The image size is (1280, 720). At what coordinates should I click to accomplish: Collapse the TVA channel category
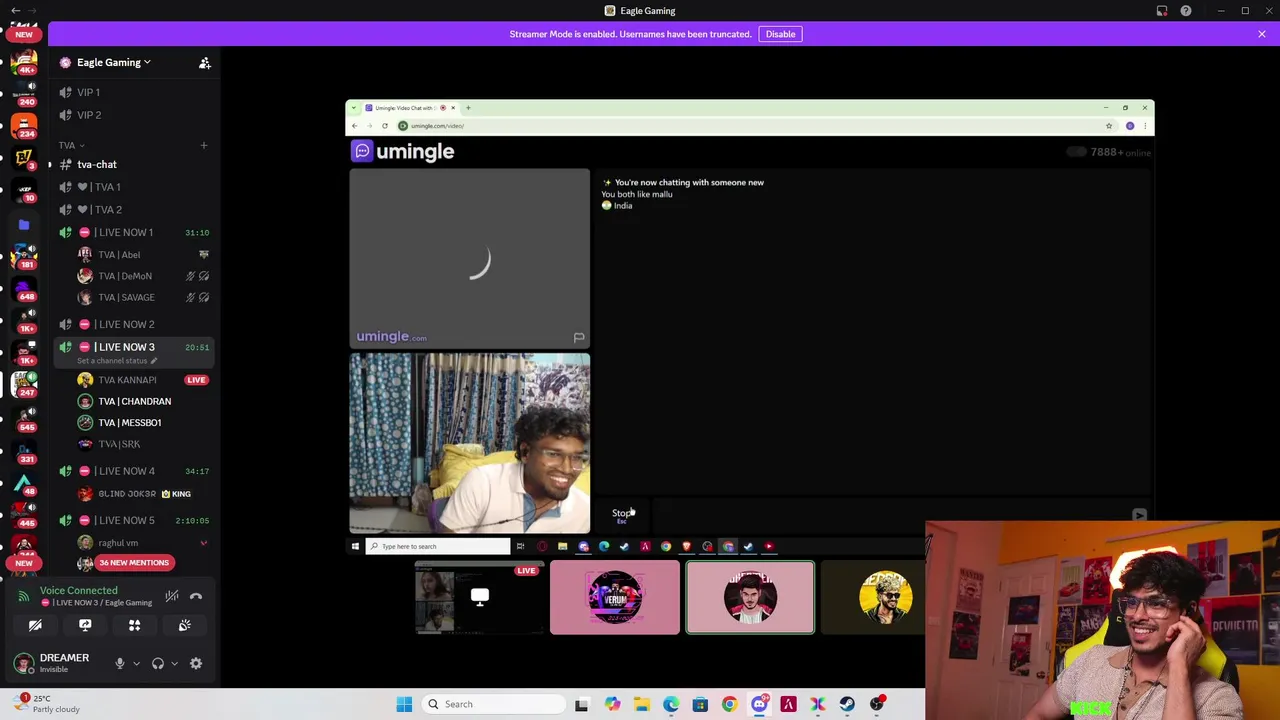[x=70, y=145]
